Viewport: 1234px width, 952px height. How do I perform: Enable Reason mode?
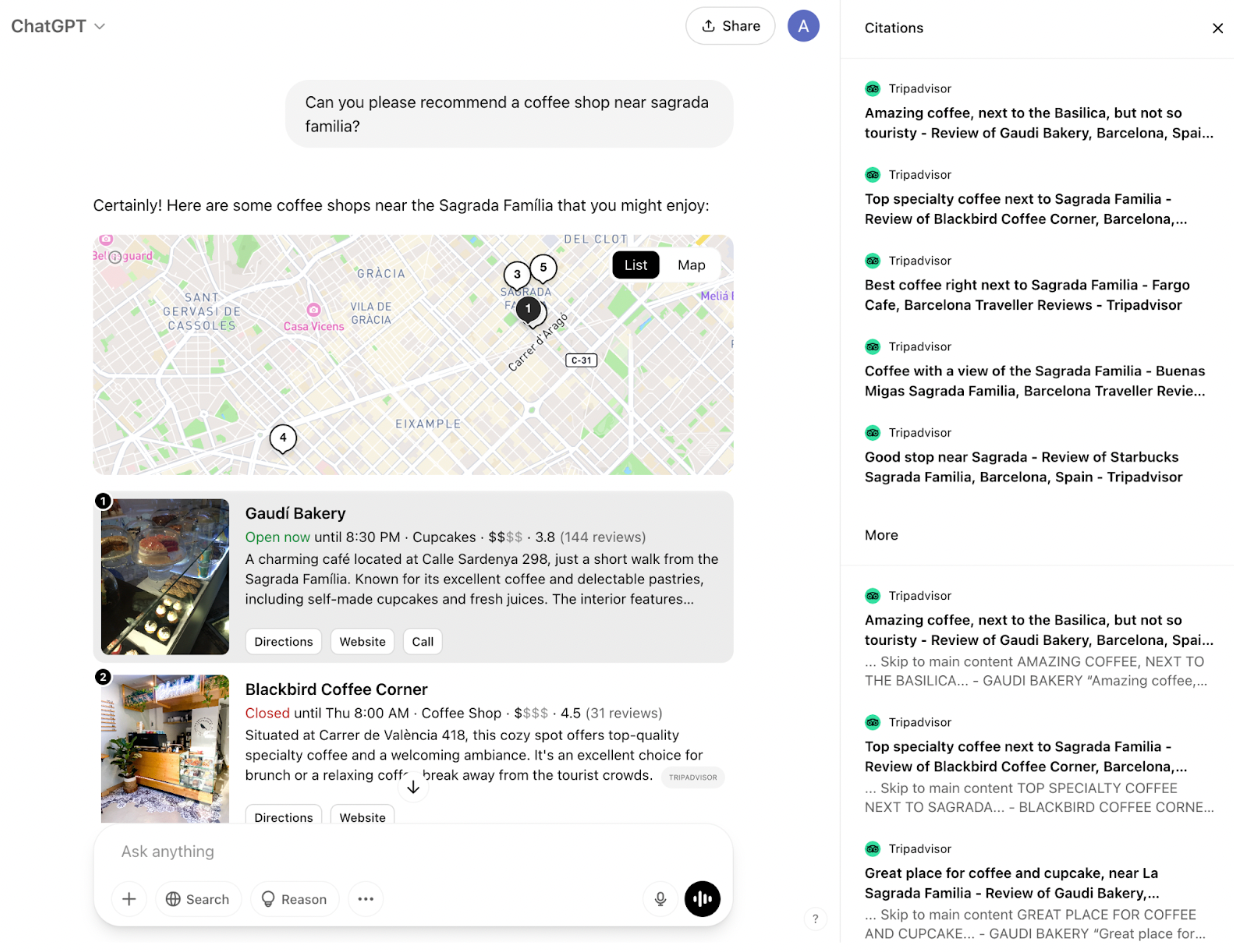(x=294, y=899)
